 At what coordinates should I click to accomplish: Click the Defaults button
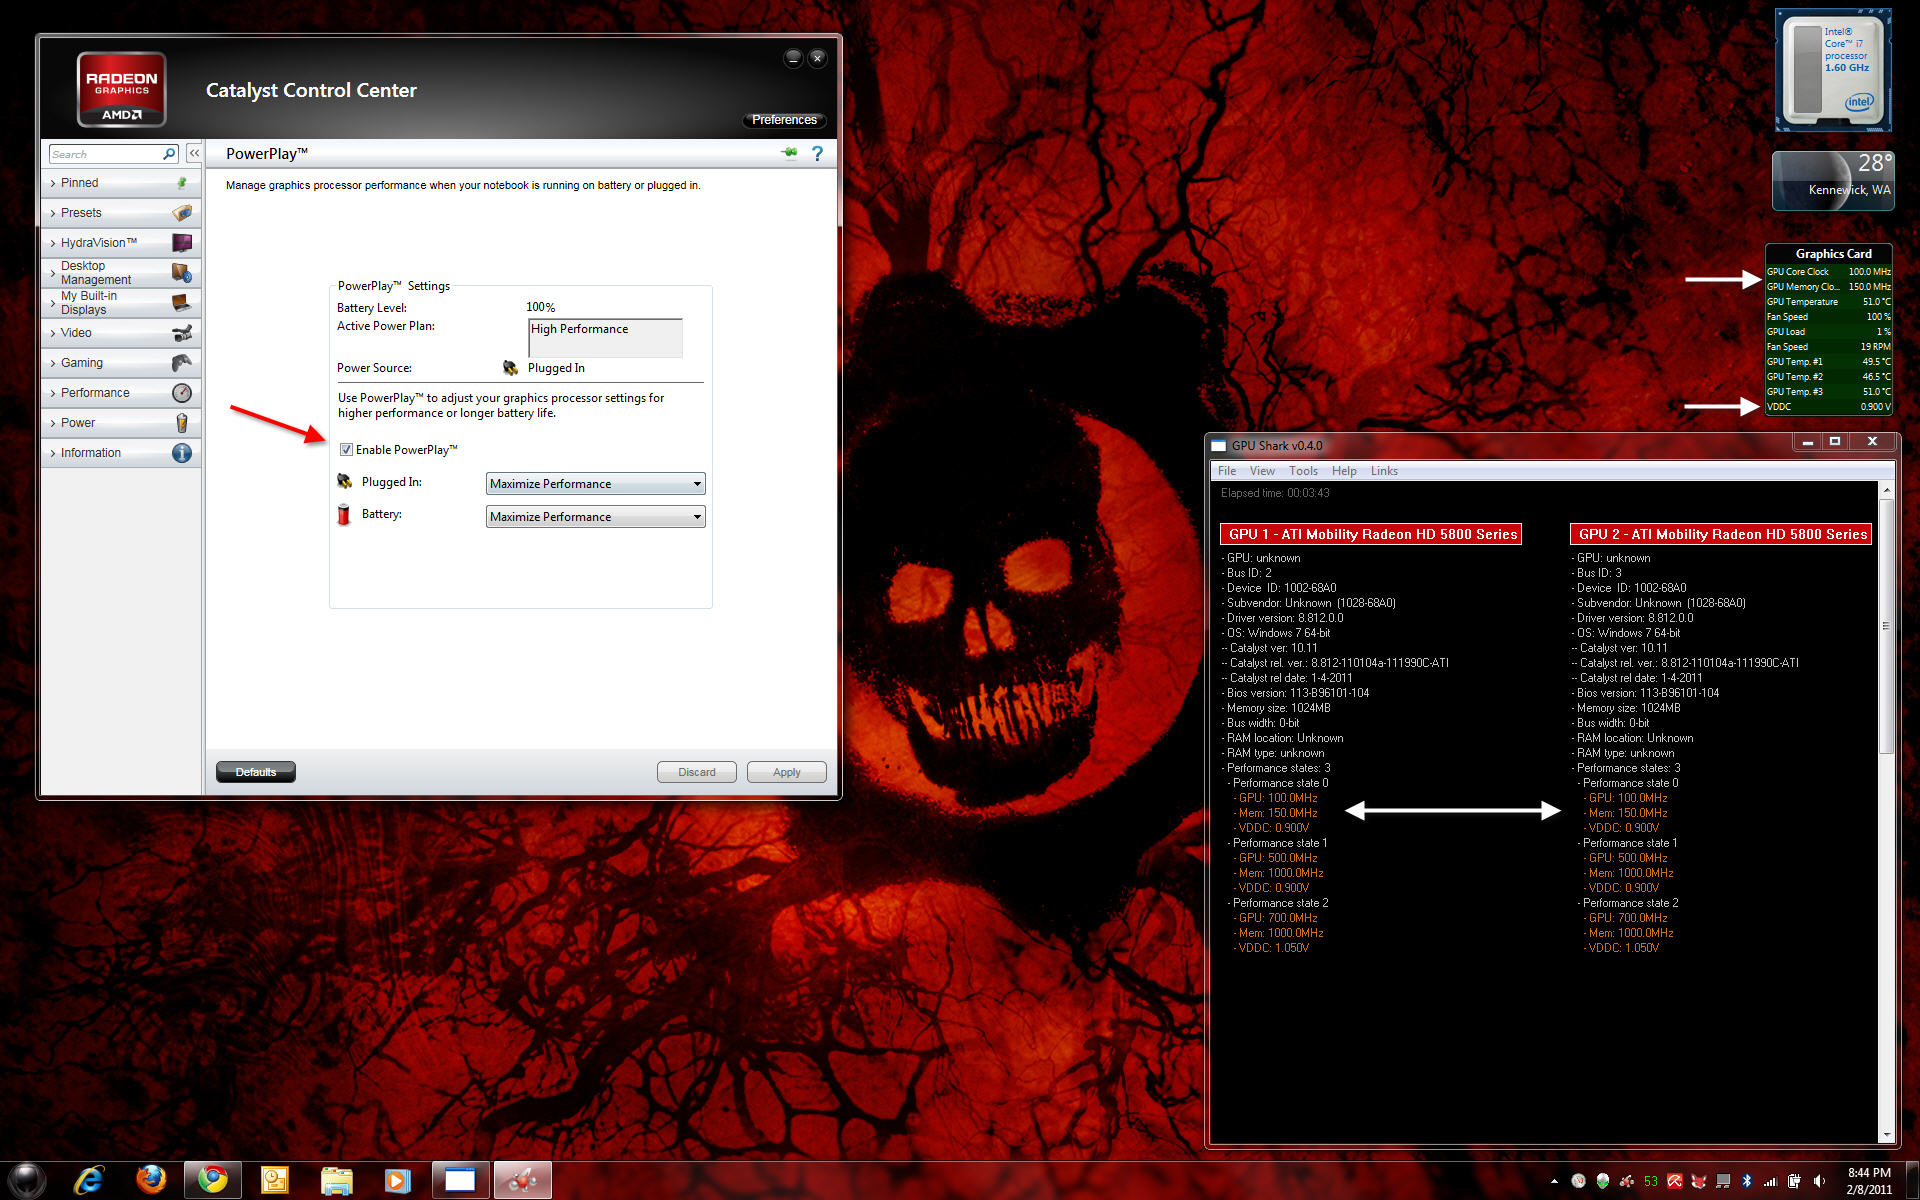tap(256, 772)
